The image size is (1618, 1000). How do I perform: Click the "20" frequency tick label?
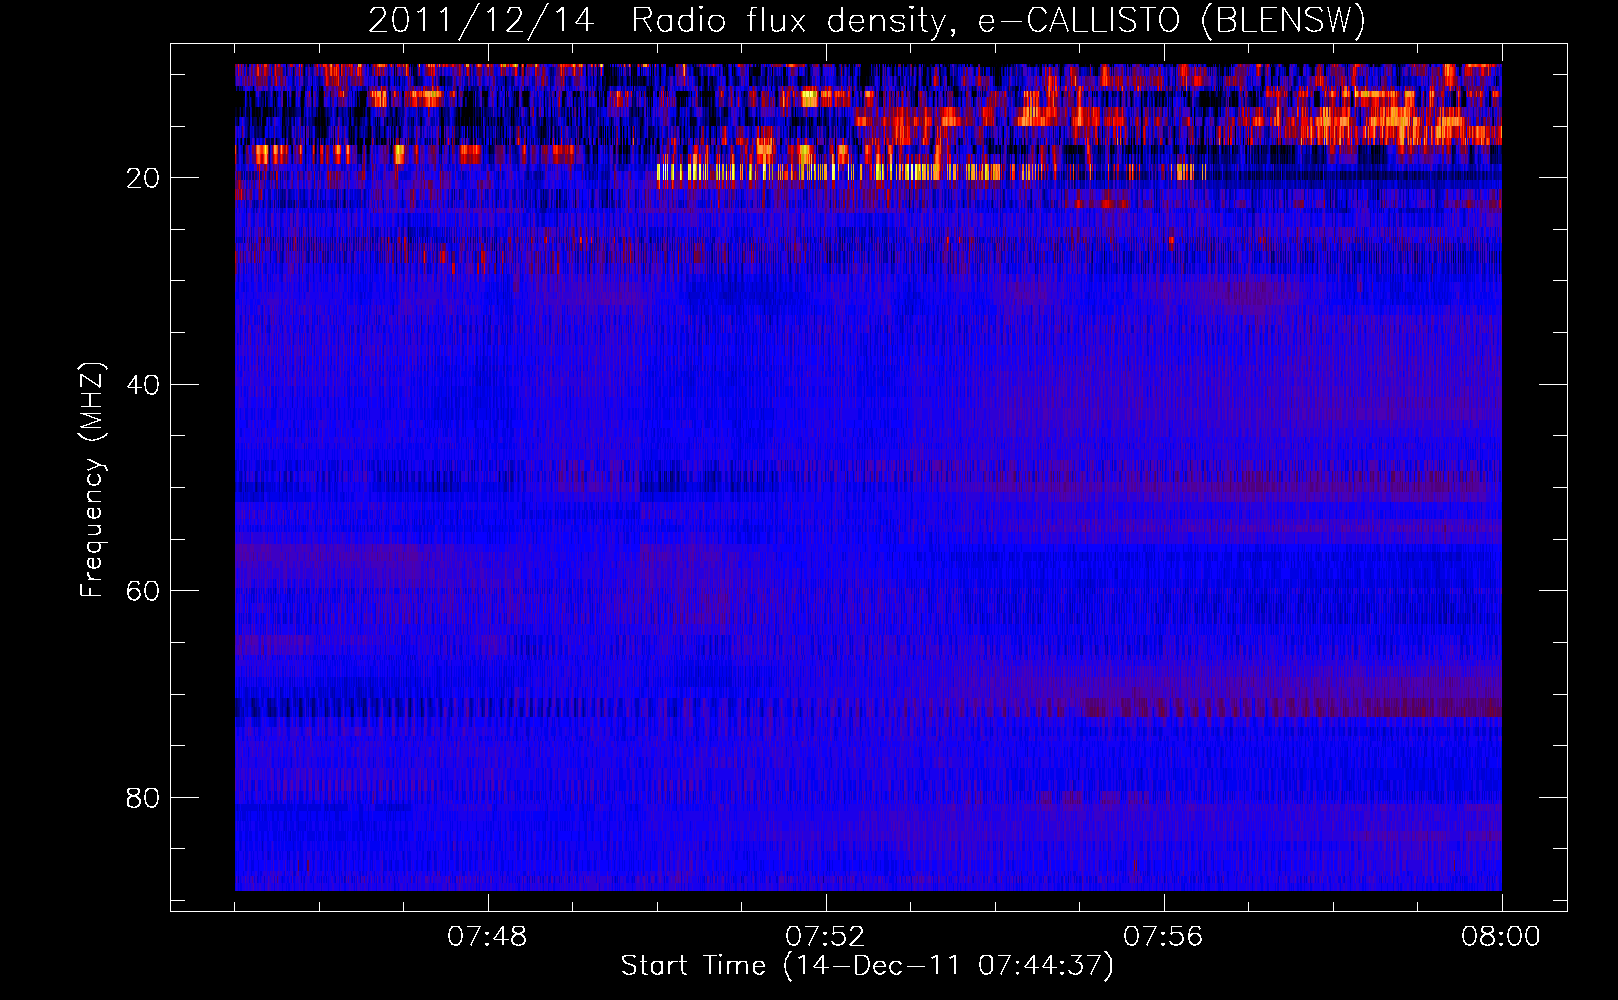pyautogui.click(x=144, y=178)
